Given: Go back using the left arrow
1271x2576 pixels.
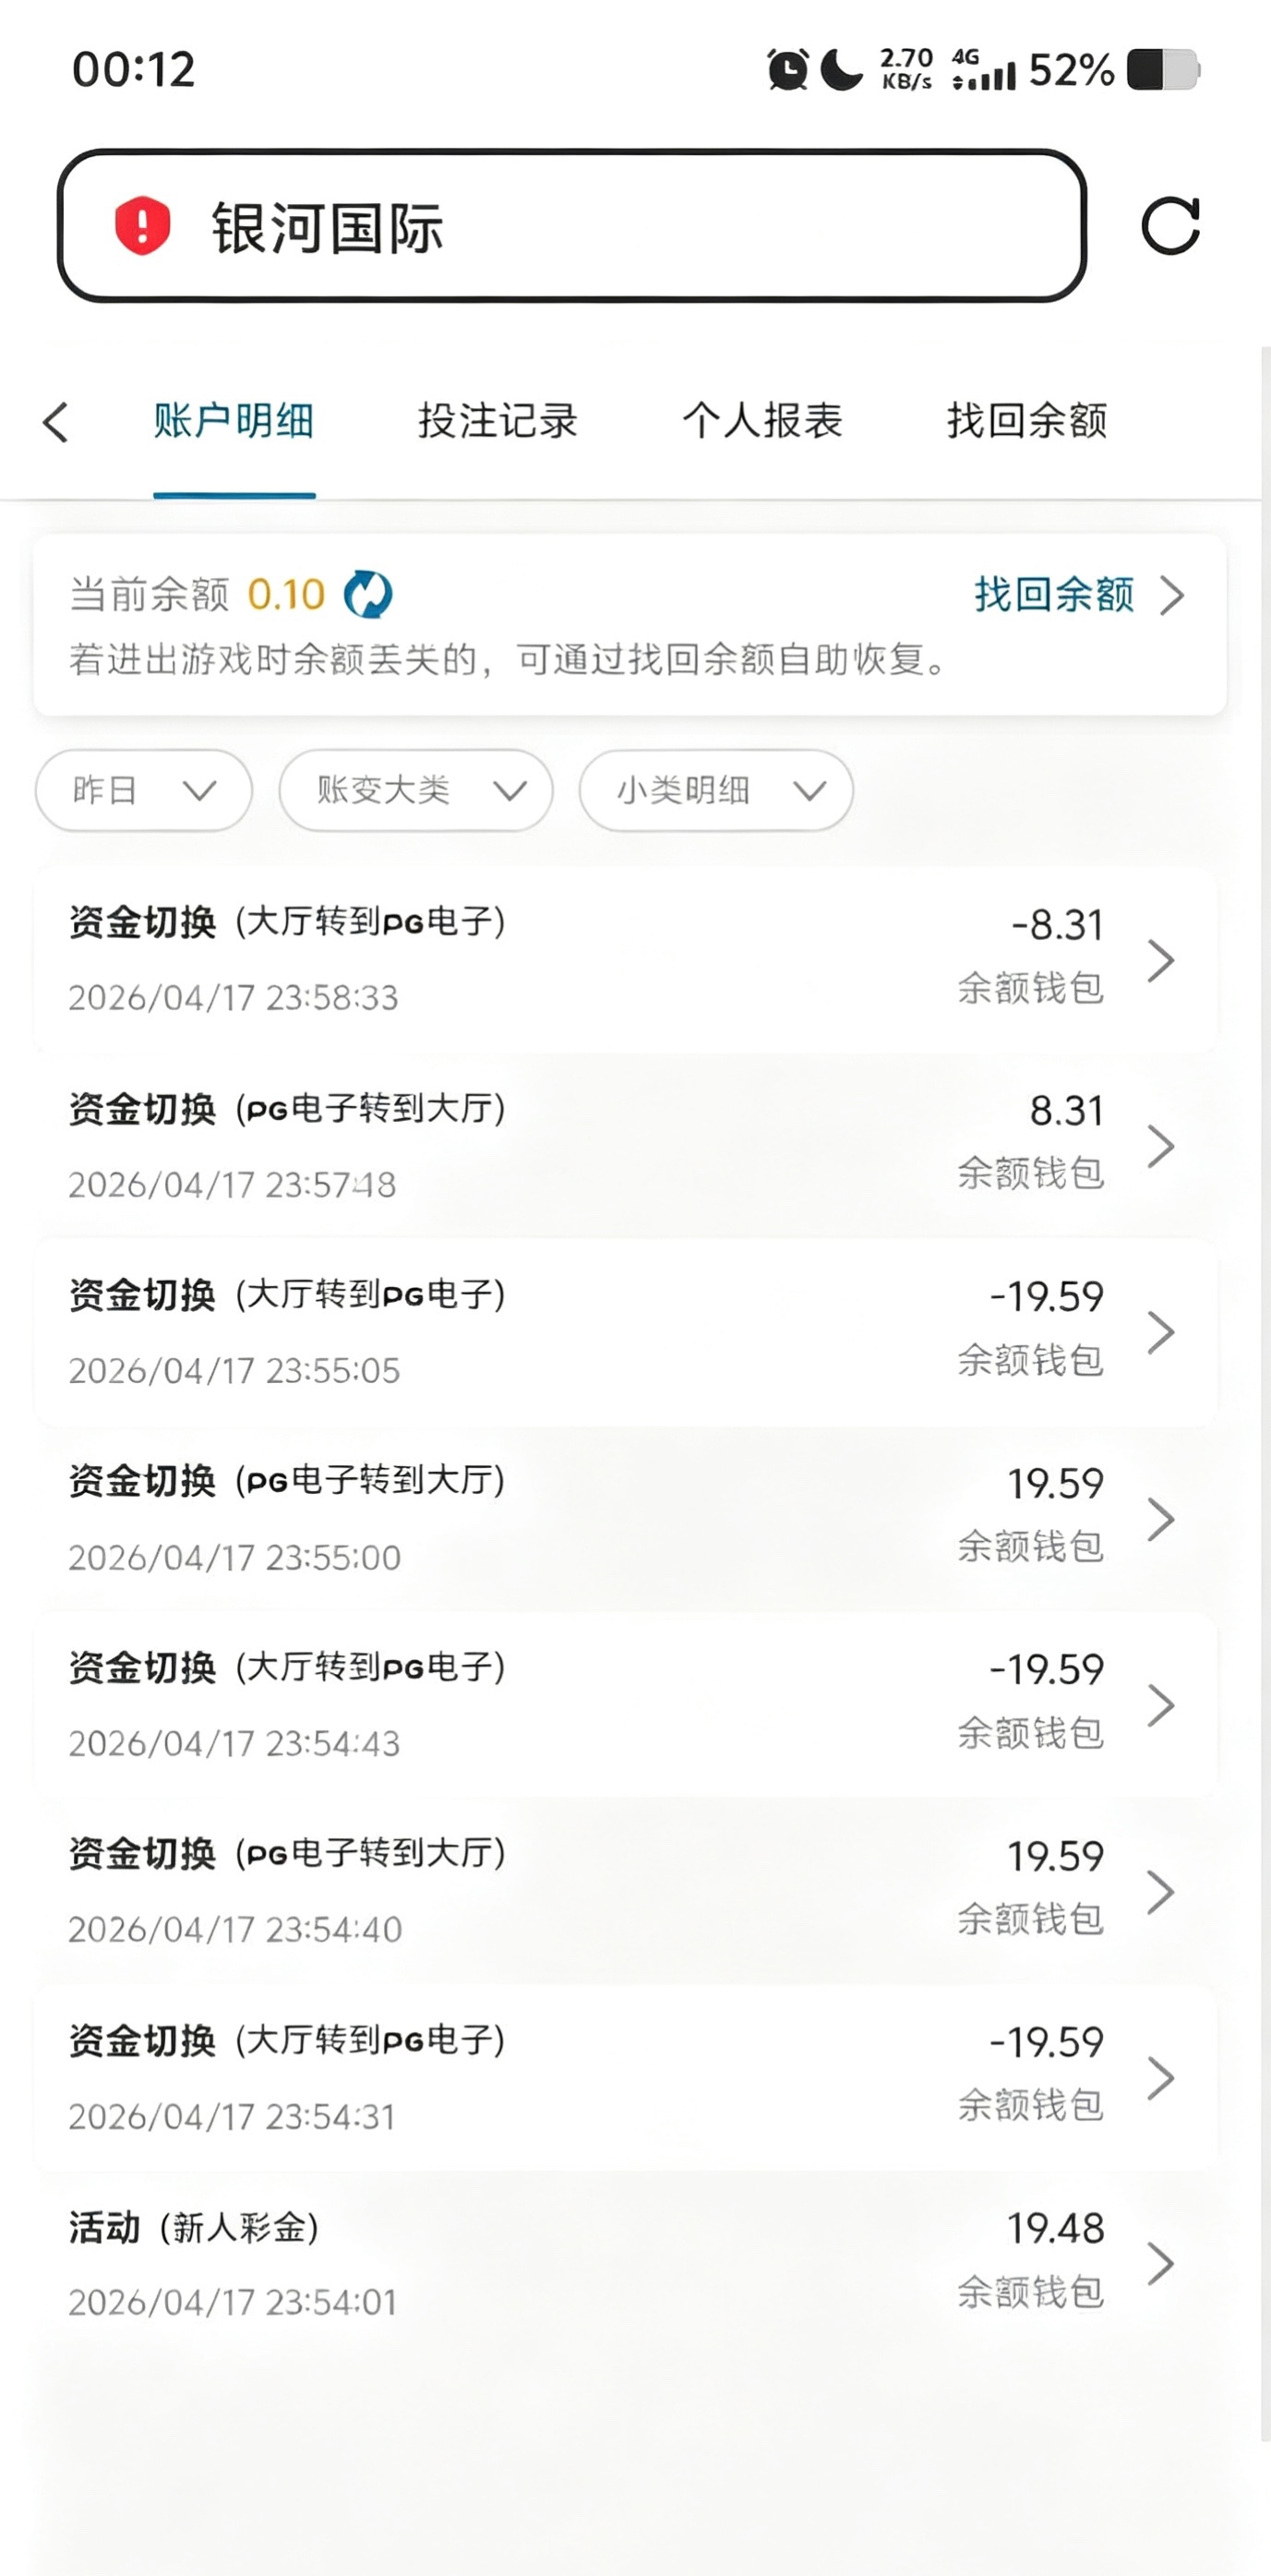Looking at the screenshot, I should (56, 422).
